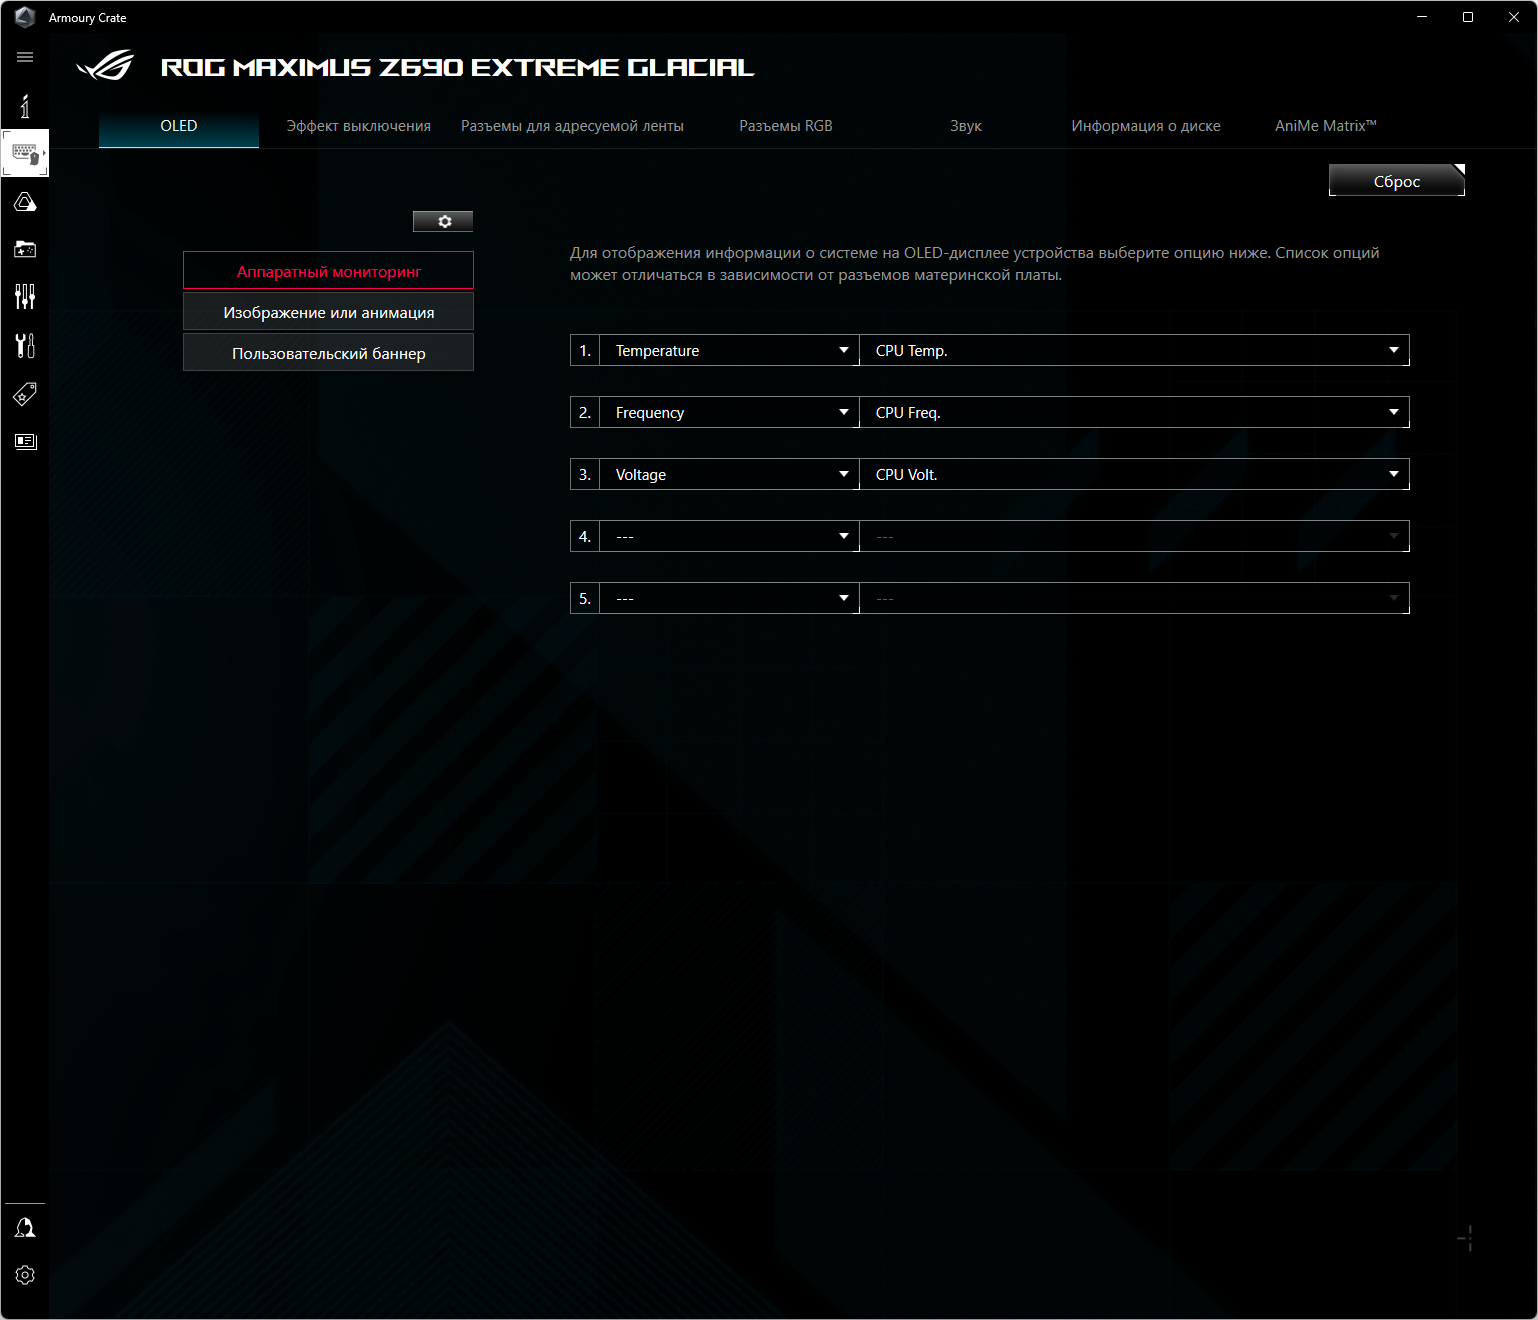This screenshot has height=1320, width=1538.
Task: Open the Featured deals tag icon
Action: coord(25,394)
